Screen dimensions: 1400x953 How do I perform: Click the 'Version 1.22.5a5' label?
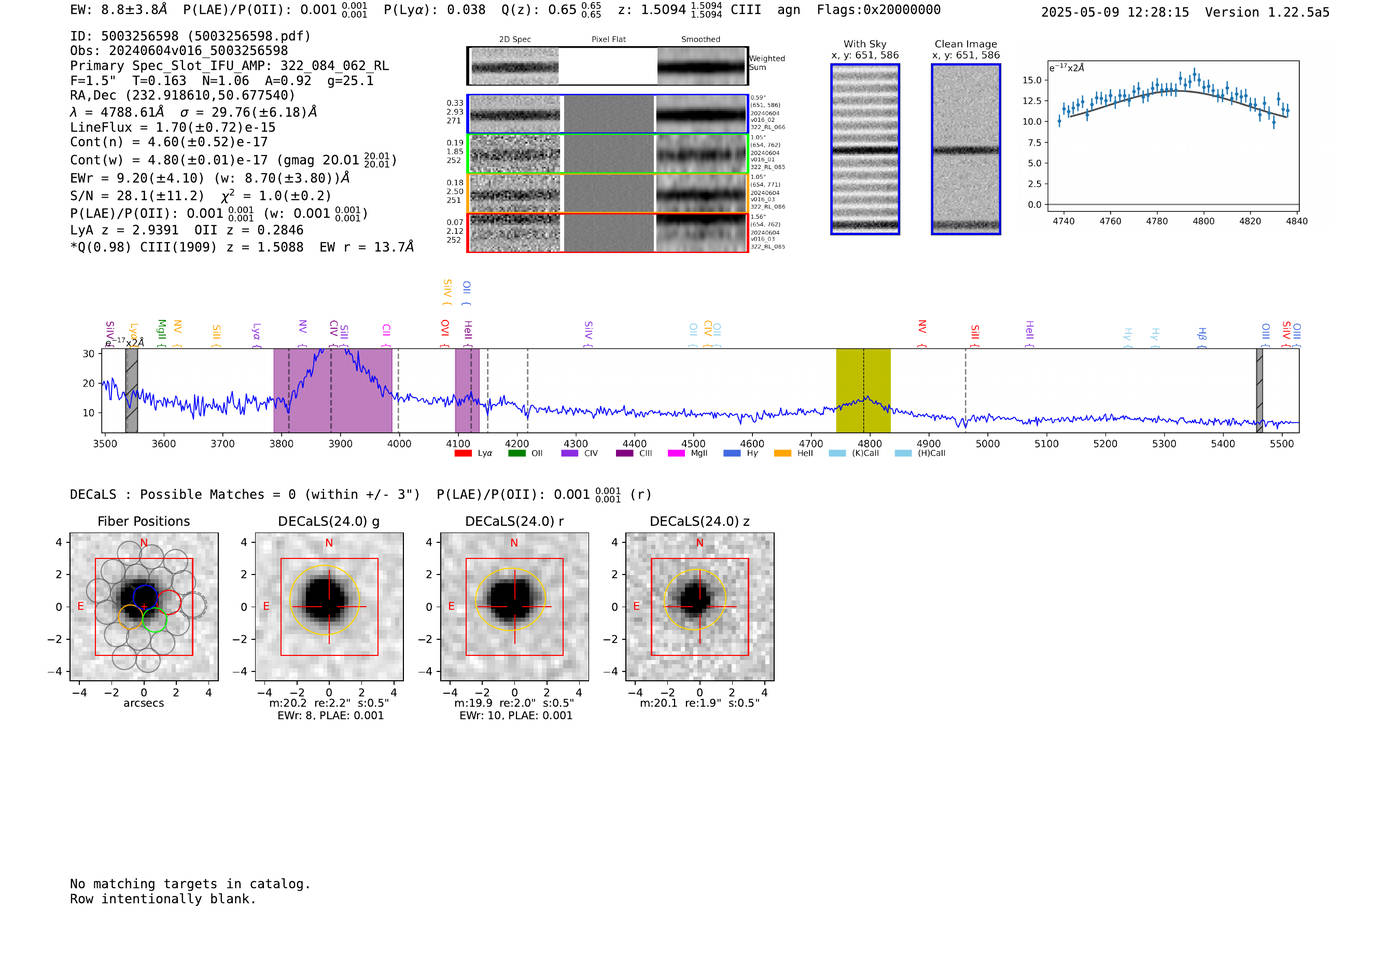click(1267, 12)
